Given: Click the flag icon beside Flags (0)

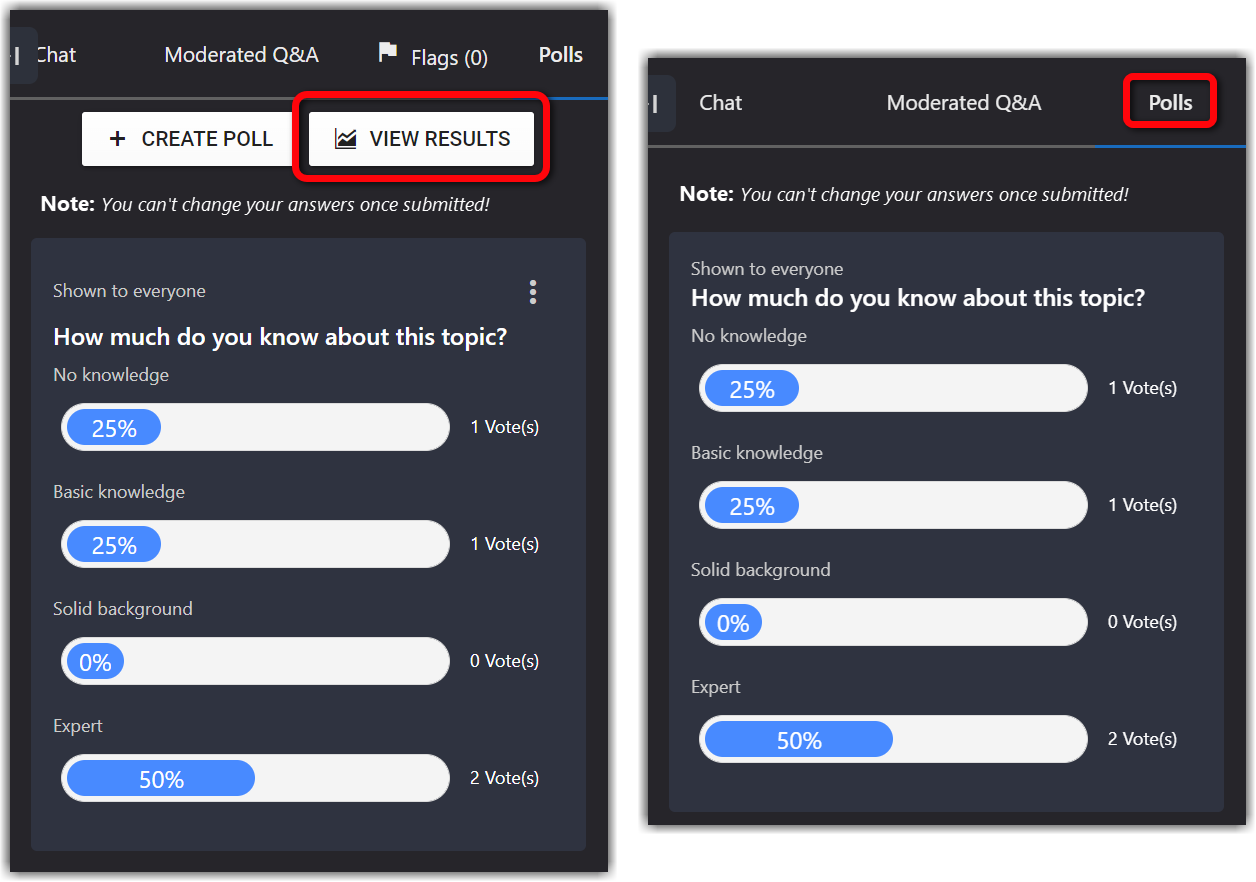Looking at the screenshot, I should (388, 53).
